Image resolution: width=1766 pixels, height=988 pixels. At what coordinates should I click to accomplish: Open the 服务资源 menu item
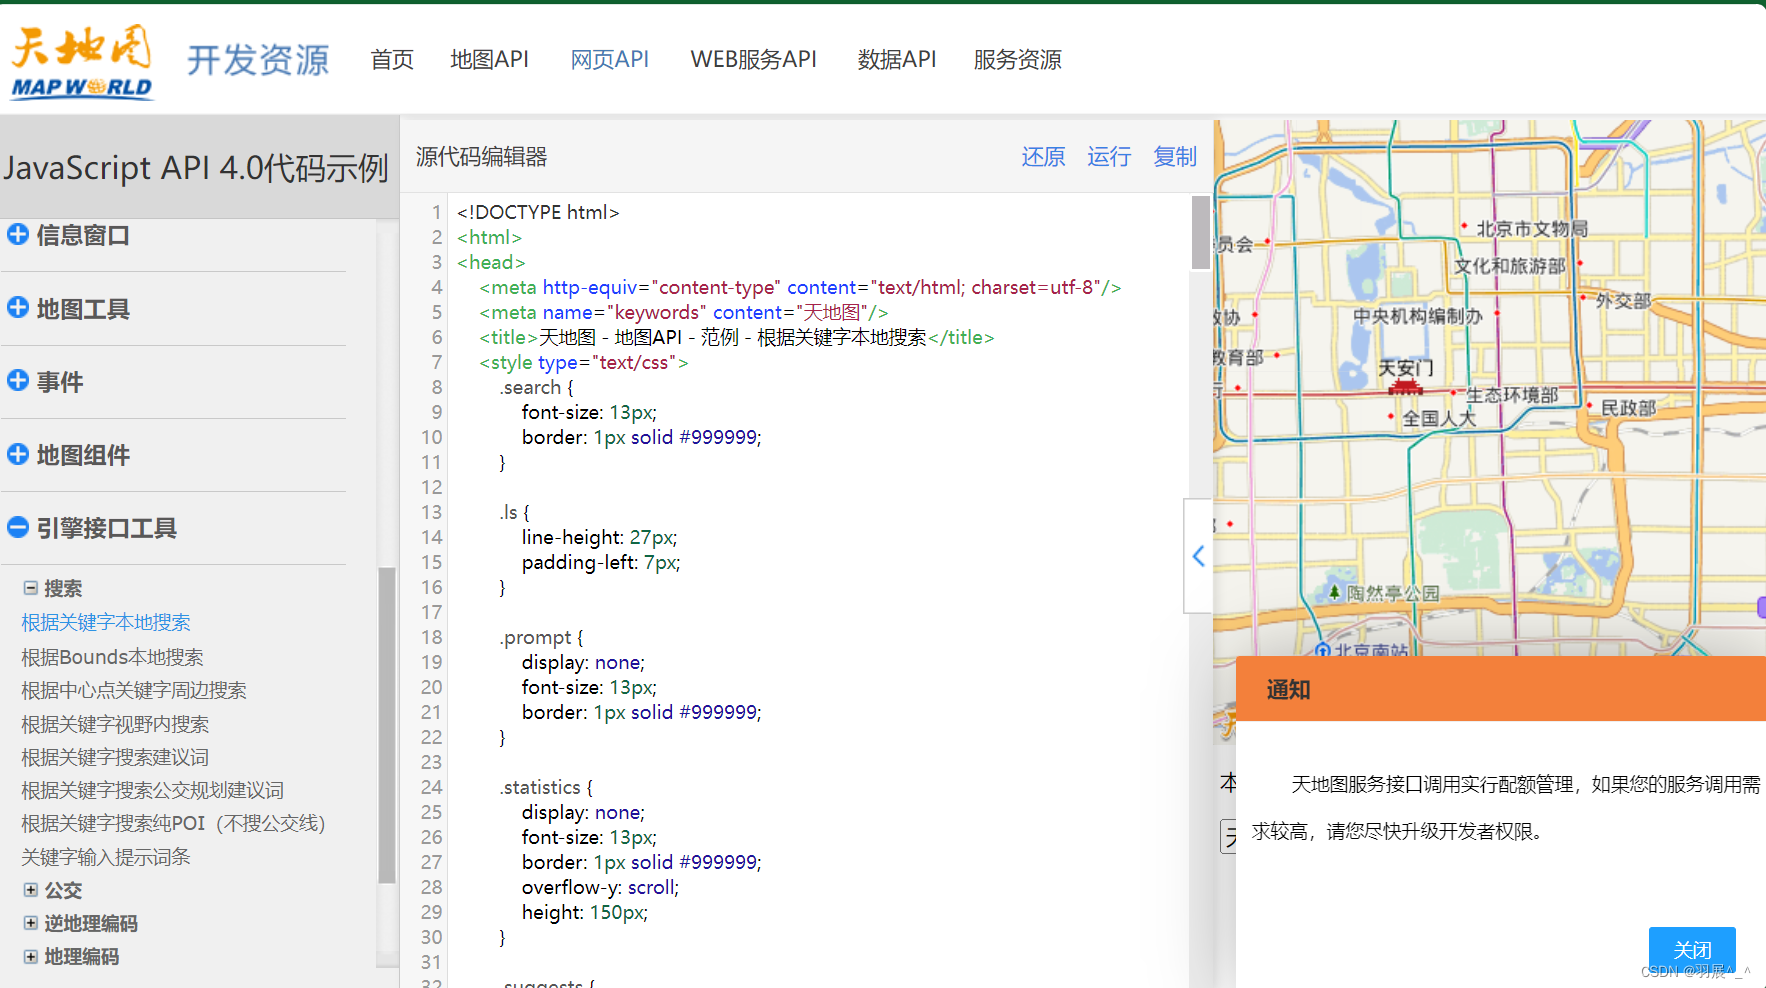coord(1018,60)
